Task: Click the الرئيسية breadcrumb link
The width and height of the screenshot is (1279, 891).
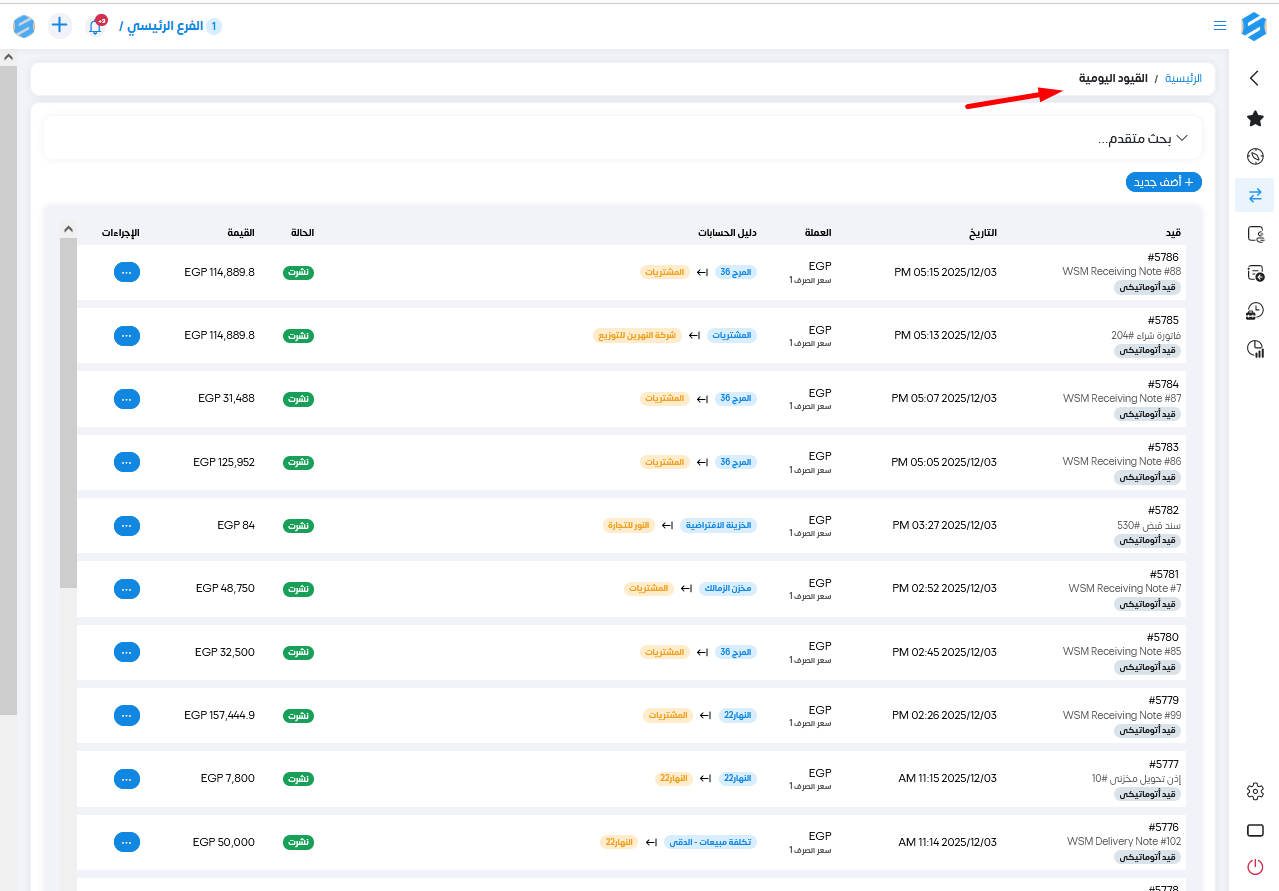Action: tap(1183, 78)
